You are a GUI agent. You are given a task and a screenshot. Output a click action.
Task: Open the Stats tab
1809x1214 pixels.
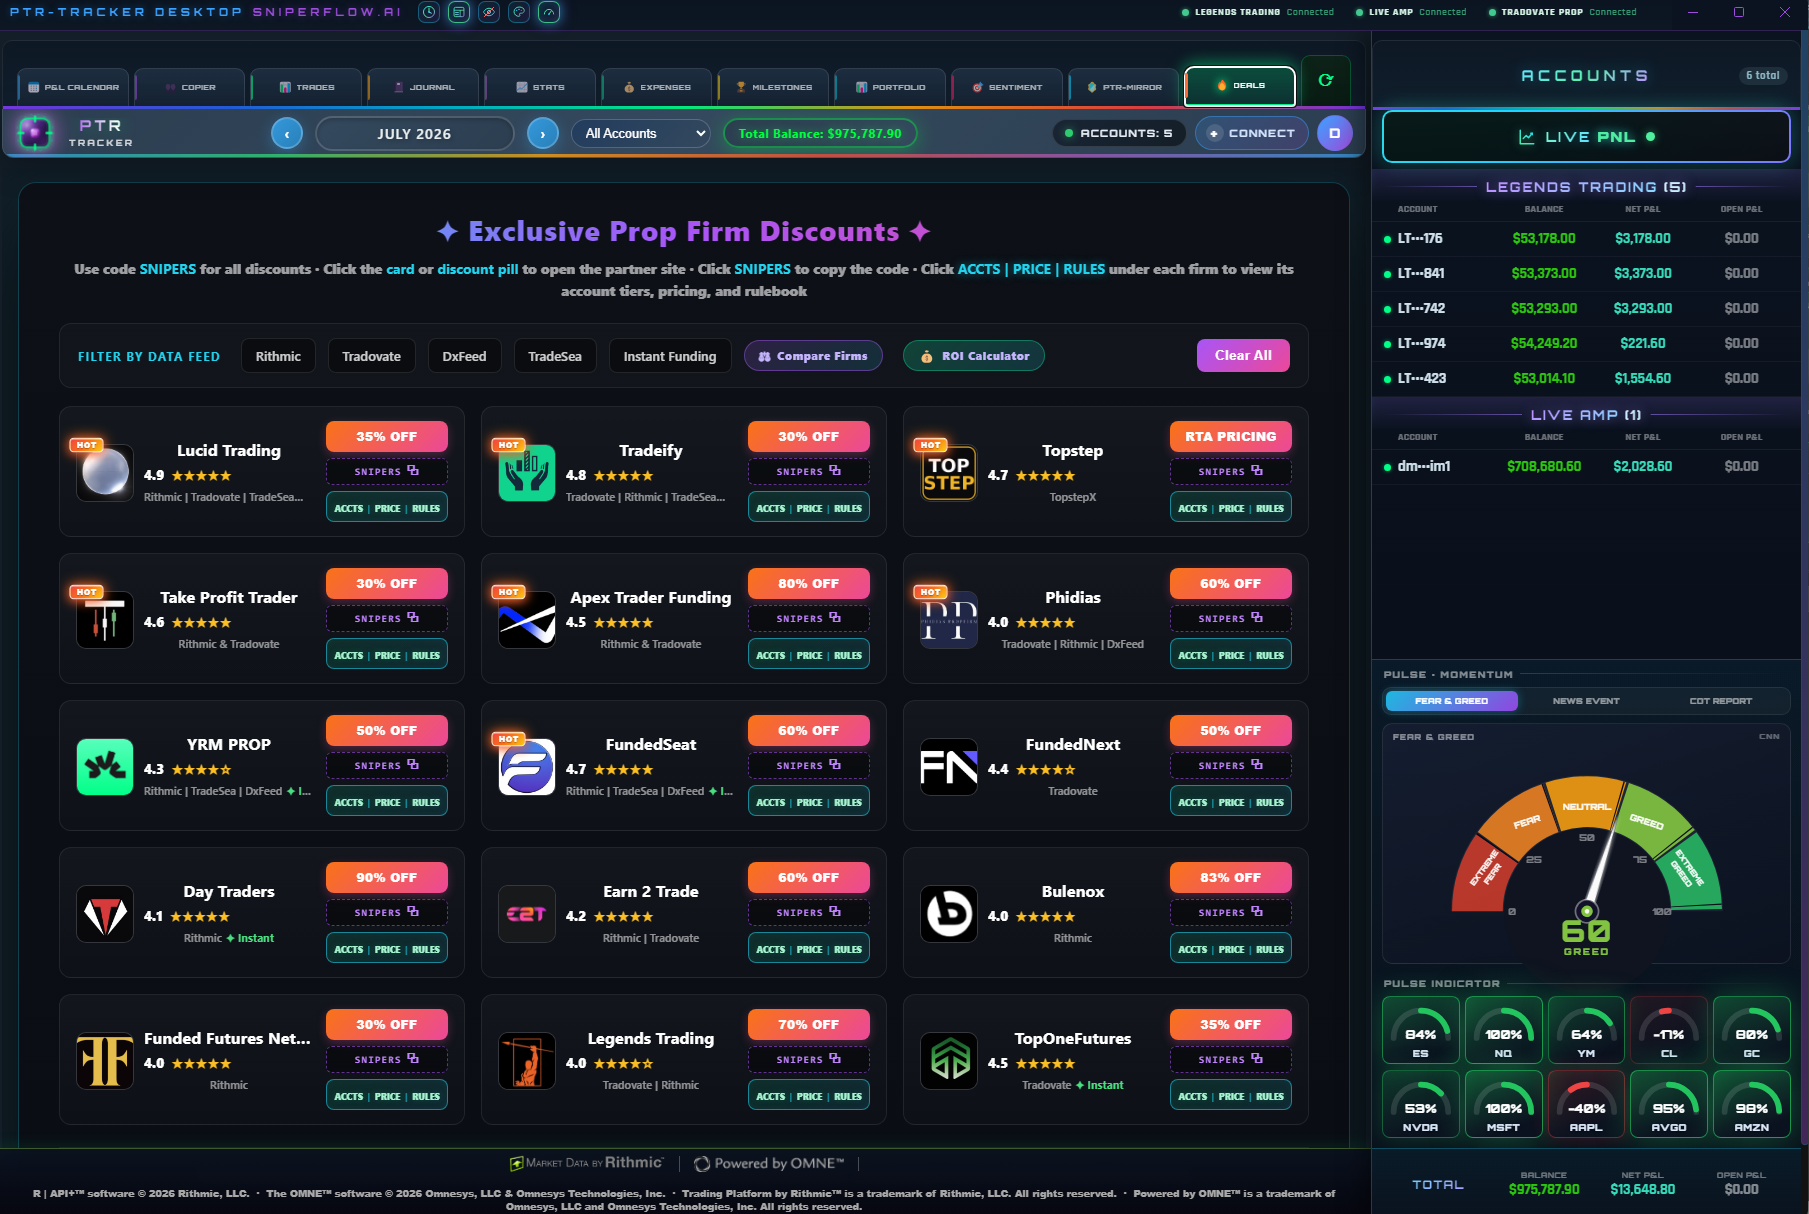click(540, 87)
